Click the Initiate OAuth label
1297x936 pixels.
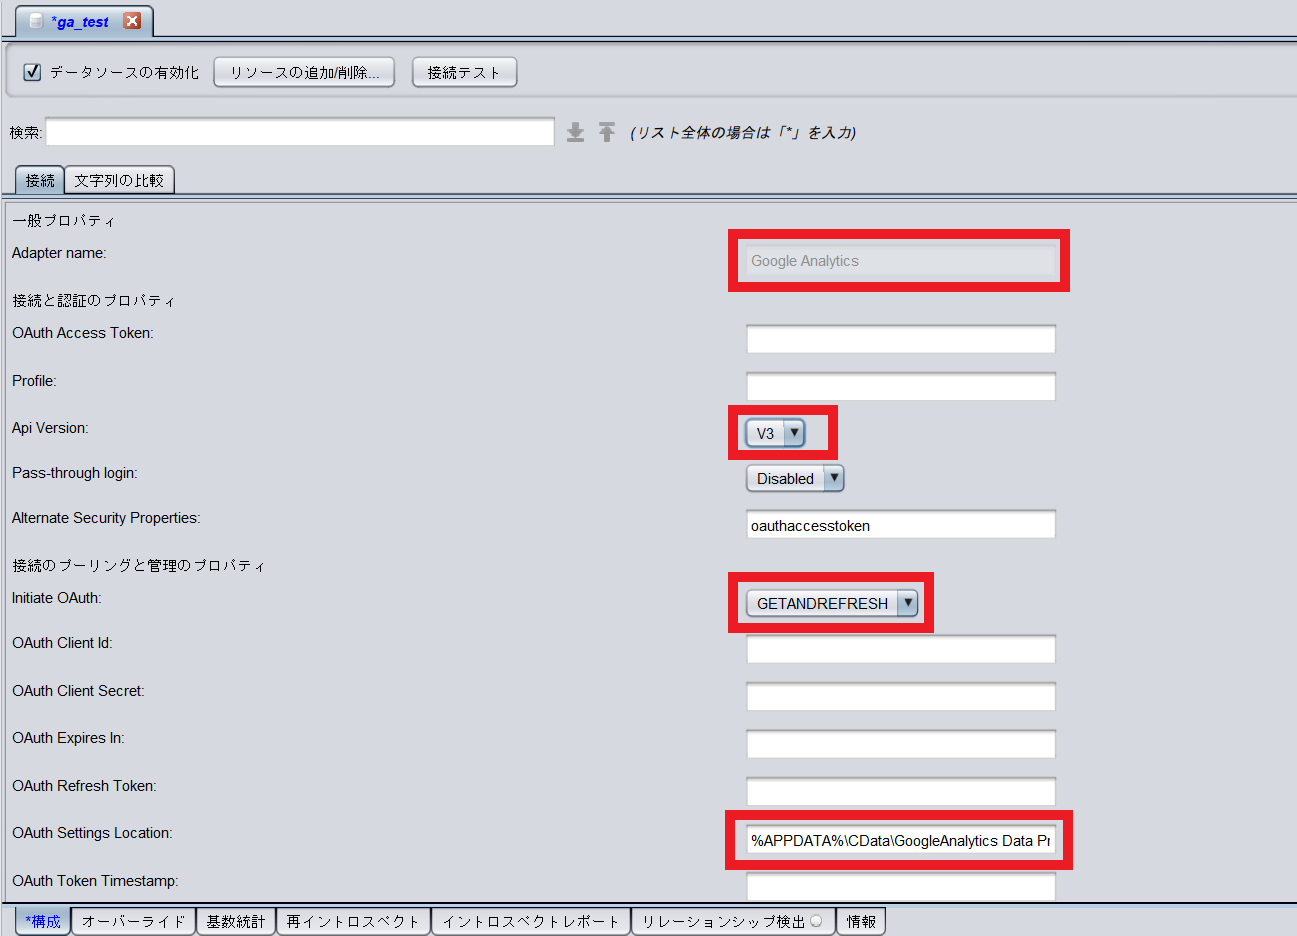point(56,598)
